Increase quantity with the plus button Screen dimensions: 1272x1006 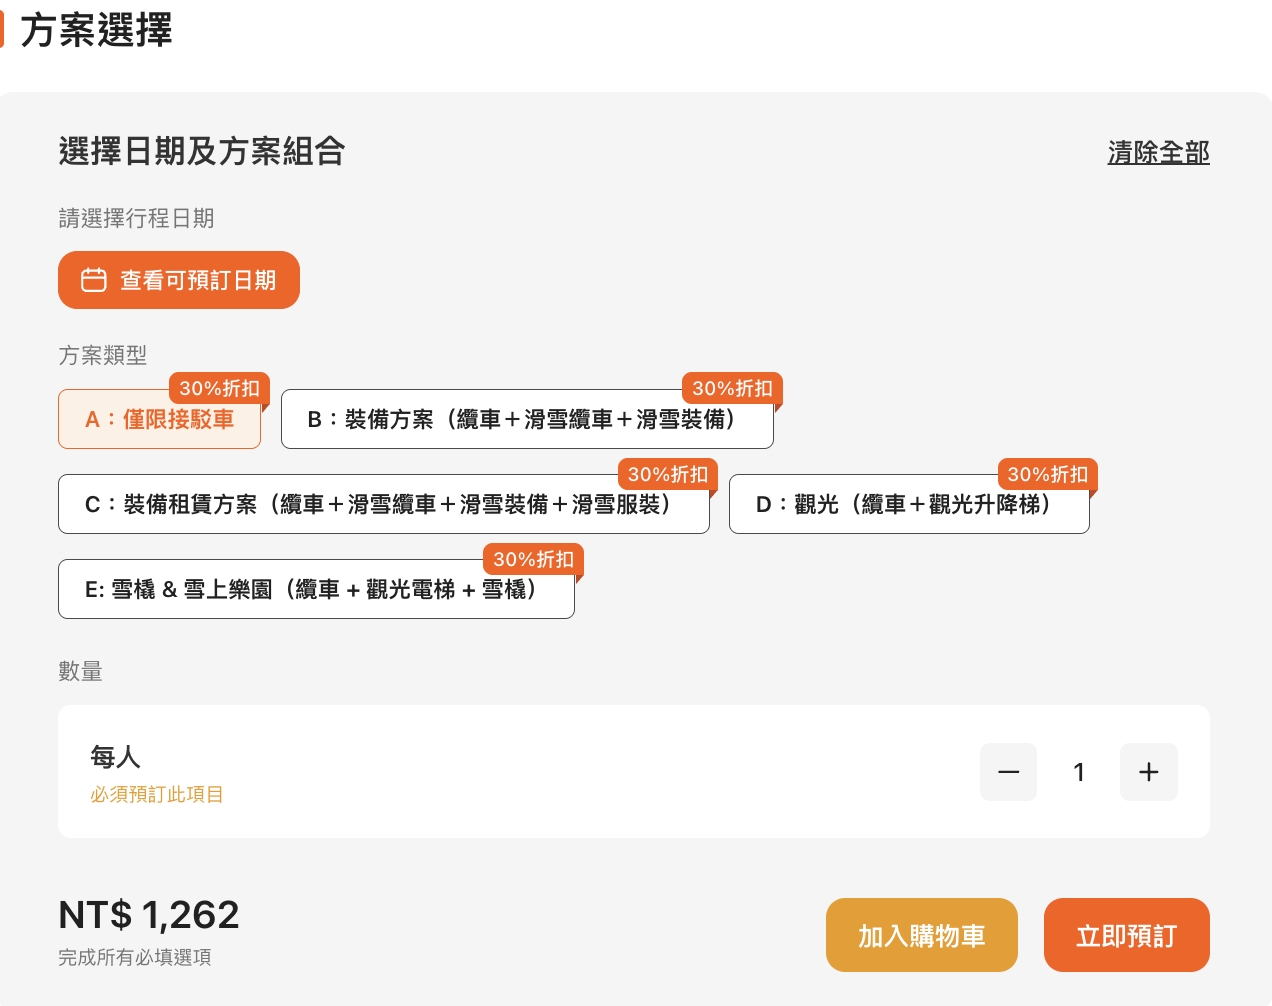point(1149,772)
